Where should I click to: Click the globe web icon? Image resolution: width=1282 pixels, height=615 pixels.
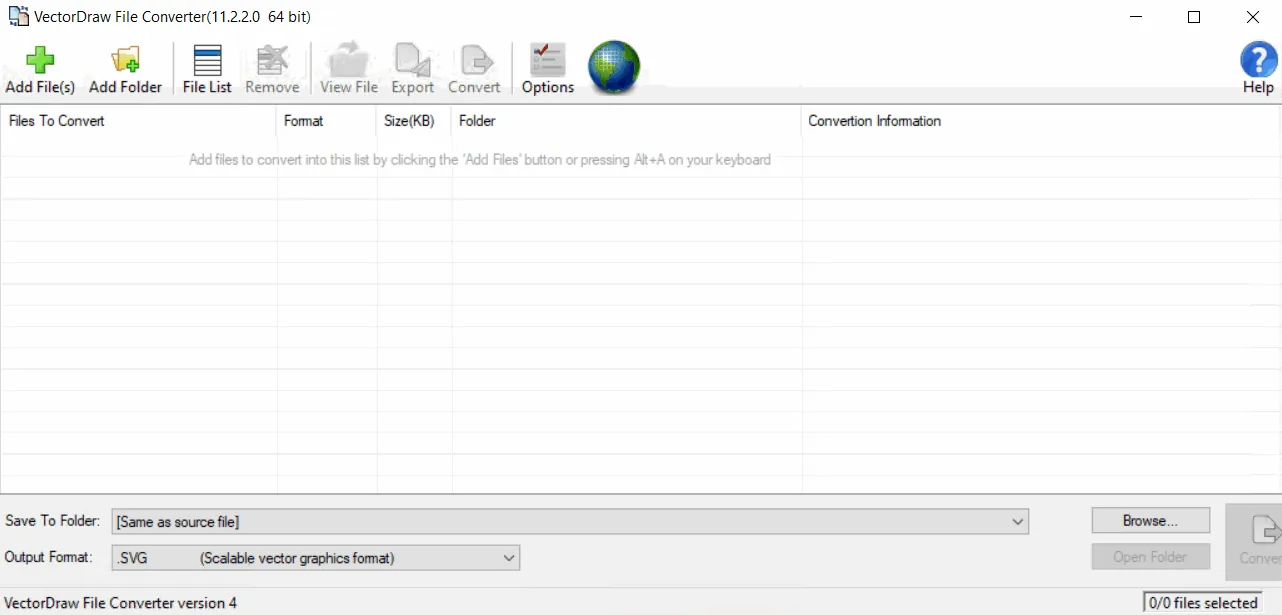pos(614,68)
